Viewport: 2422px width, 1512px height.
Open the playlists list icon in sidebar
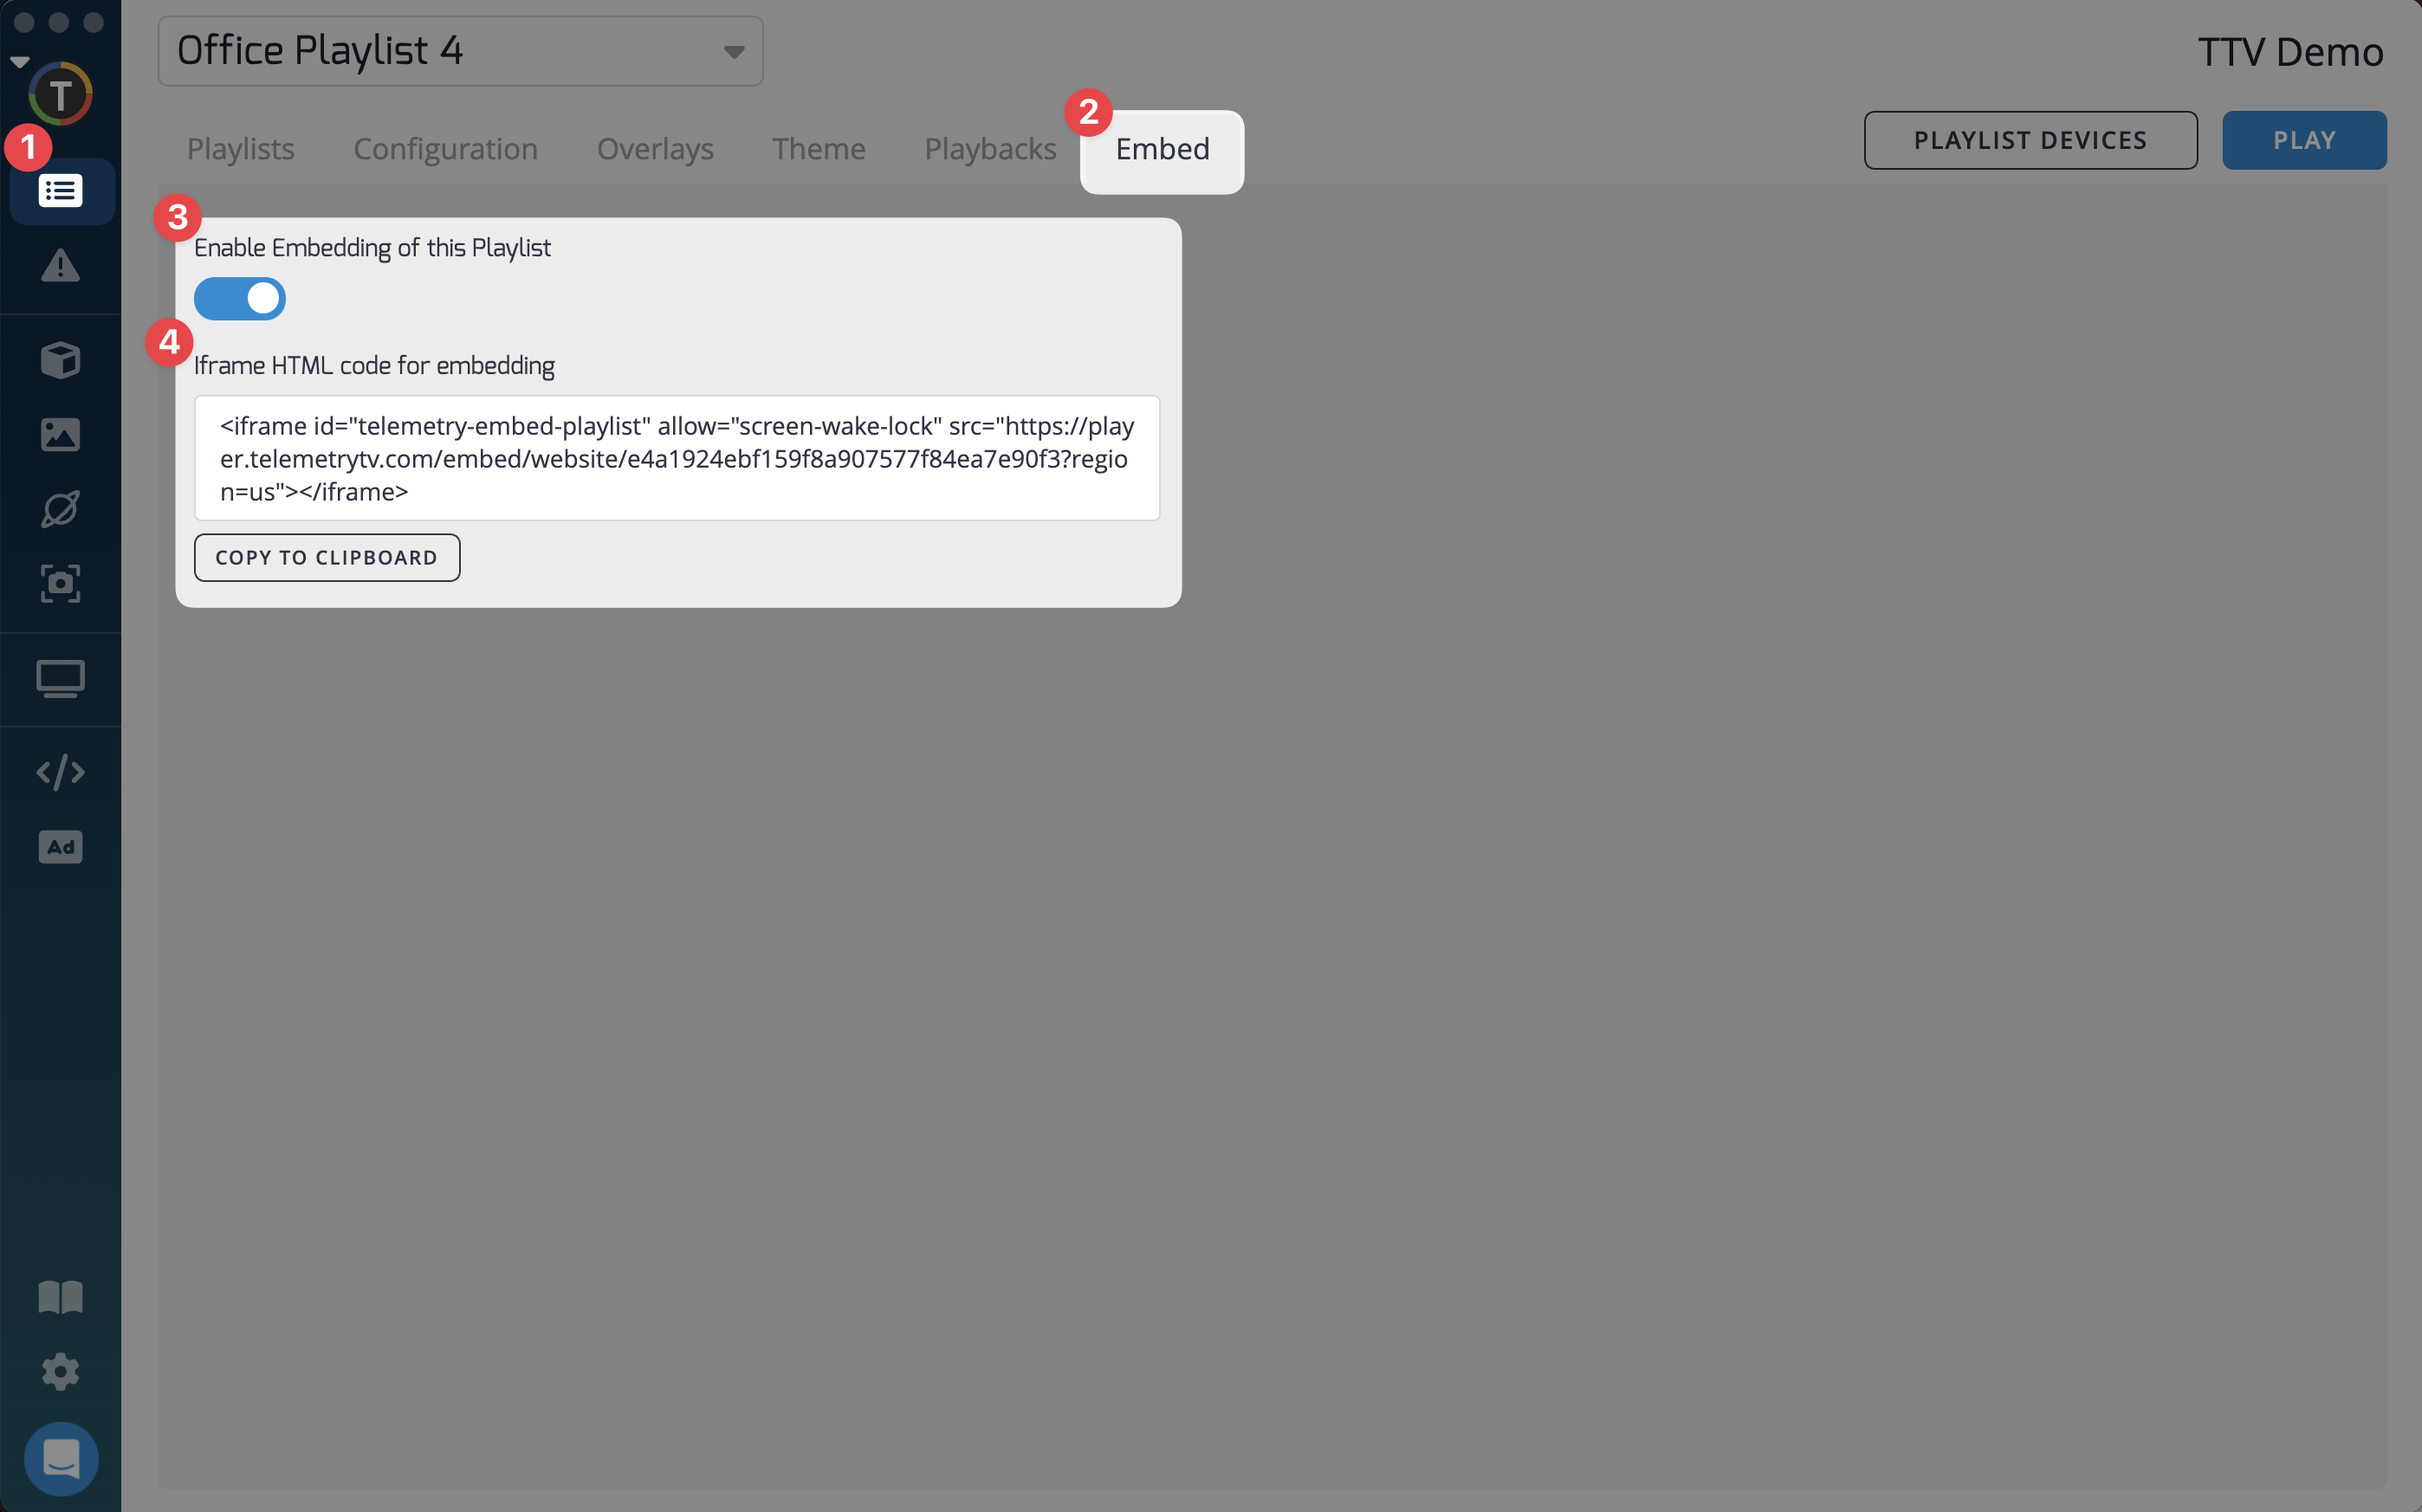click(60, 191)
